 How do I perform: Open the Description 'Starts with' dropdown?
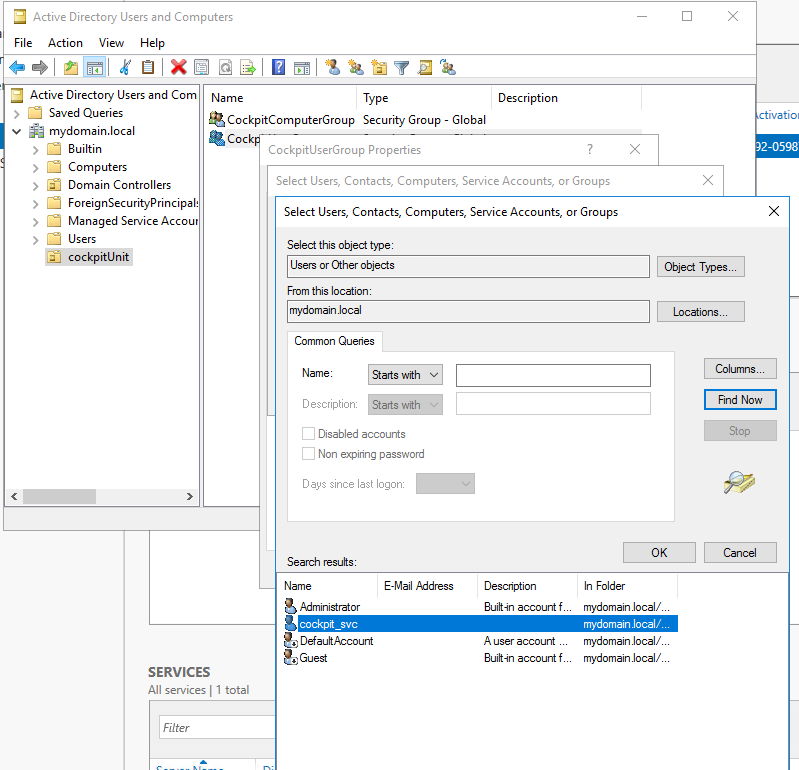[405, 405]
